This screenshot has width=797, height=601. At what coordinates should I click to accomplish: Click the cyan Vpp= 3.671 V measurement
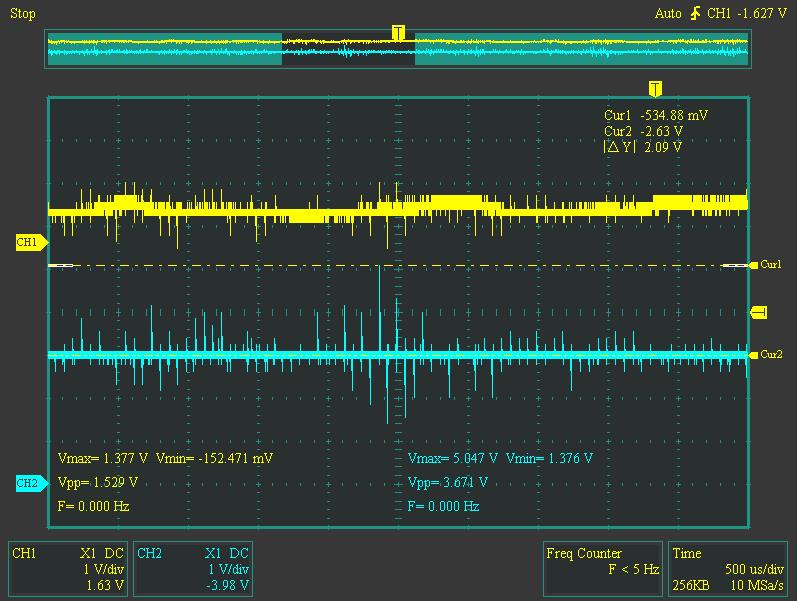point(448,483)
